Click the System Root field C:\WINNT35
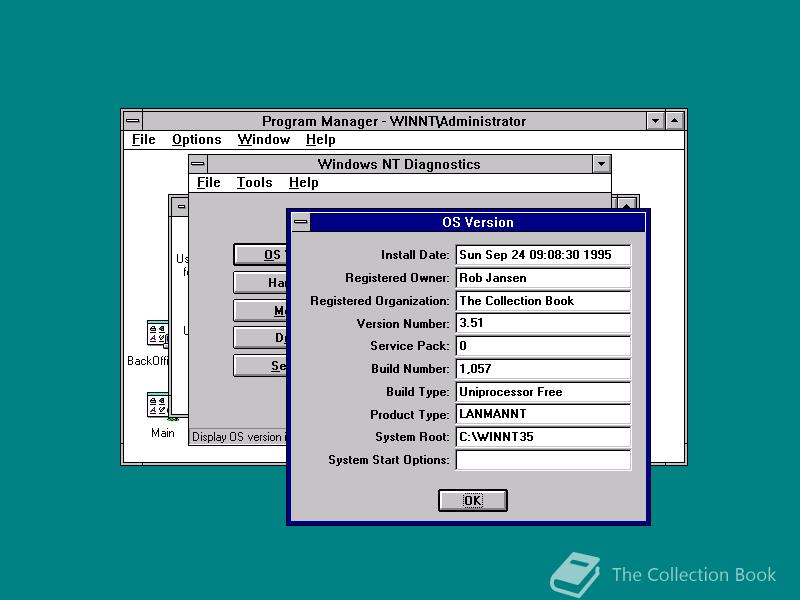Viewport: 800px width, 600px height. point(543,437)
